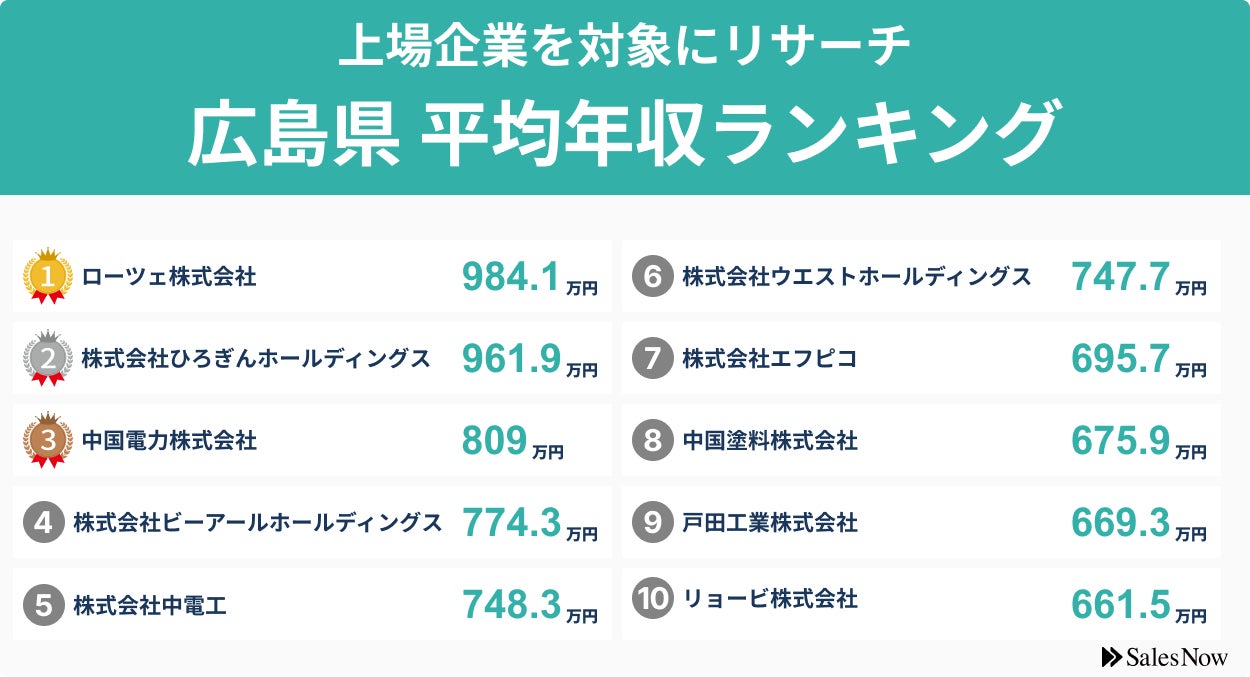Screen dimensions: 1250x677
Task: Select 株式会社ひろぎんホールディングス entry
Action: point(256,359)
